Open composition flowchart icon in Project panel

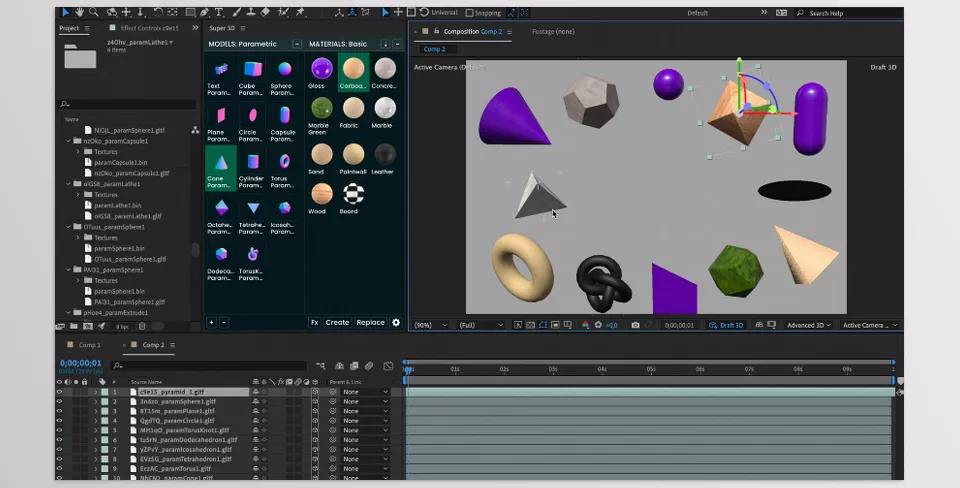(195, 130)
